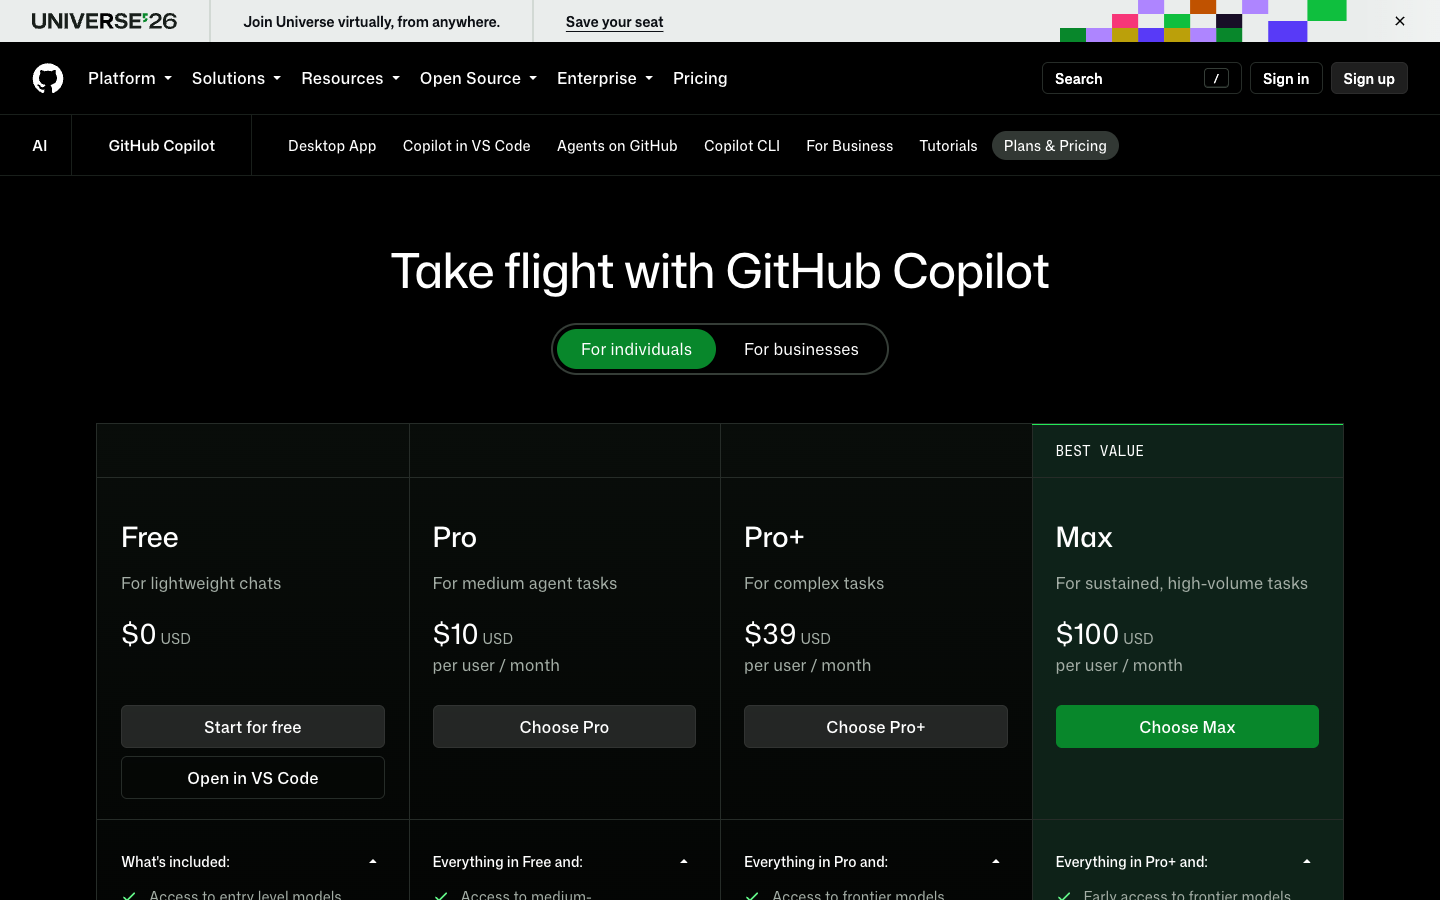
Task: Click the GitHub logo icon
Action: [x=48, y=78]
